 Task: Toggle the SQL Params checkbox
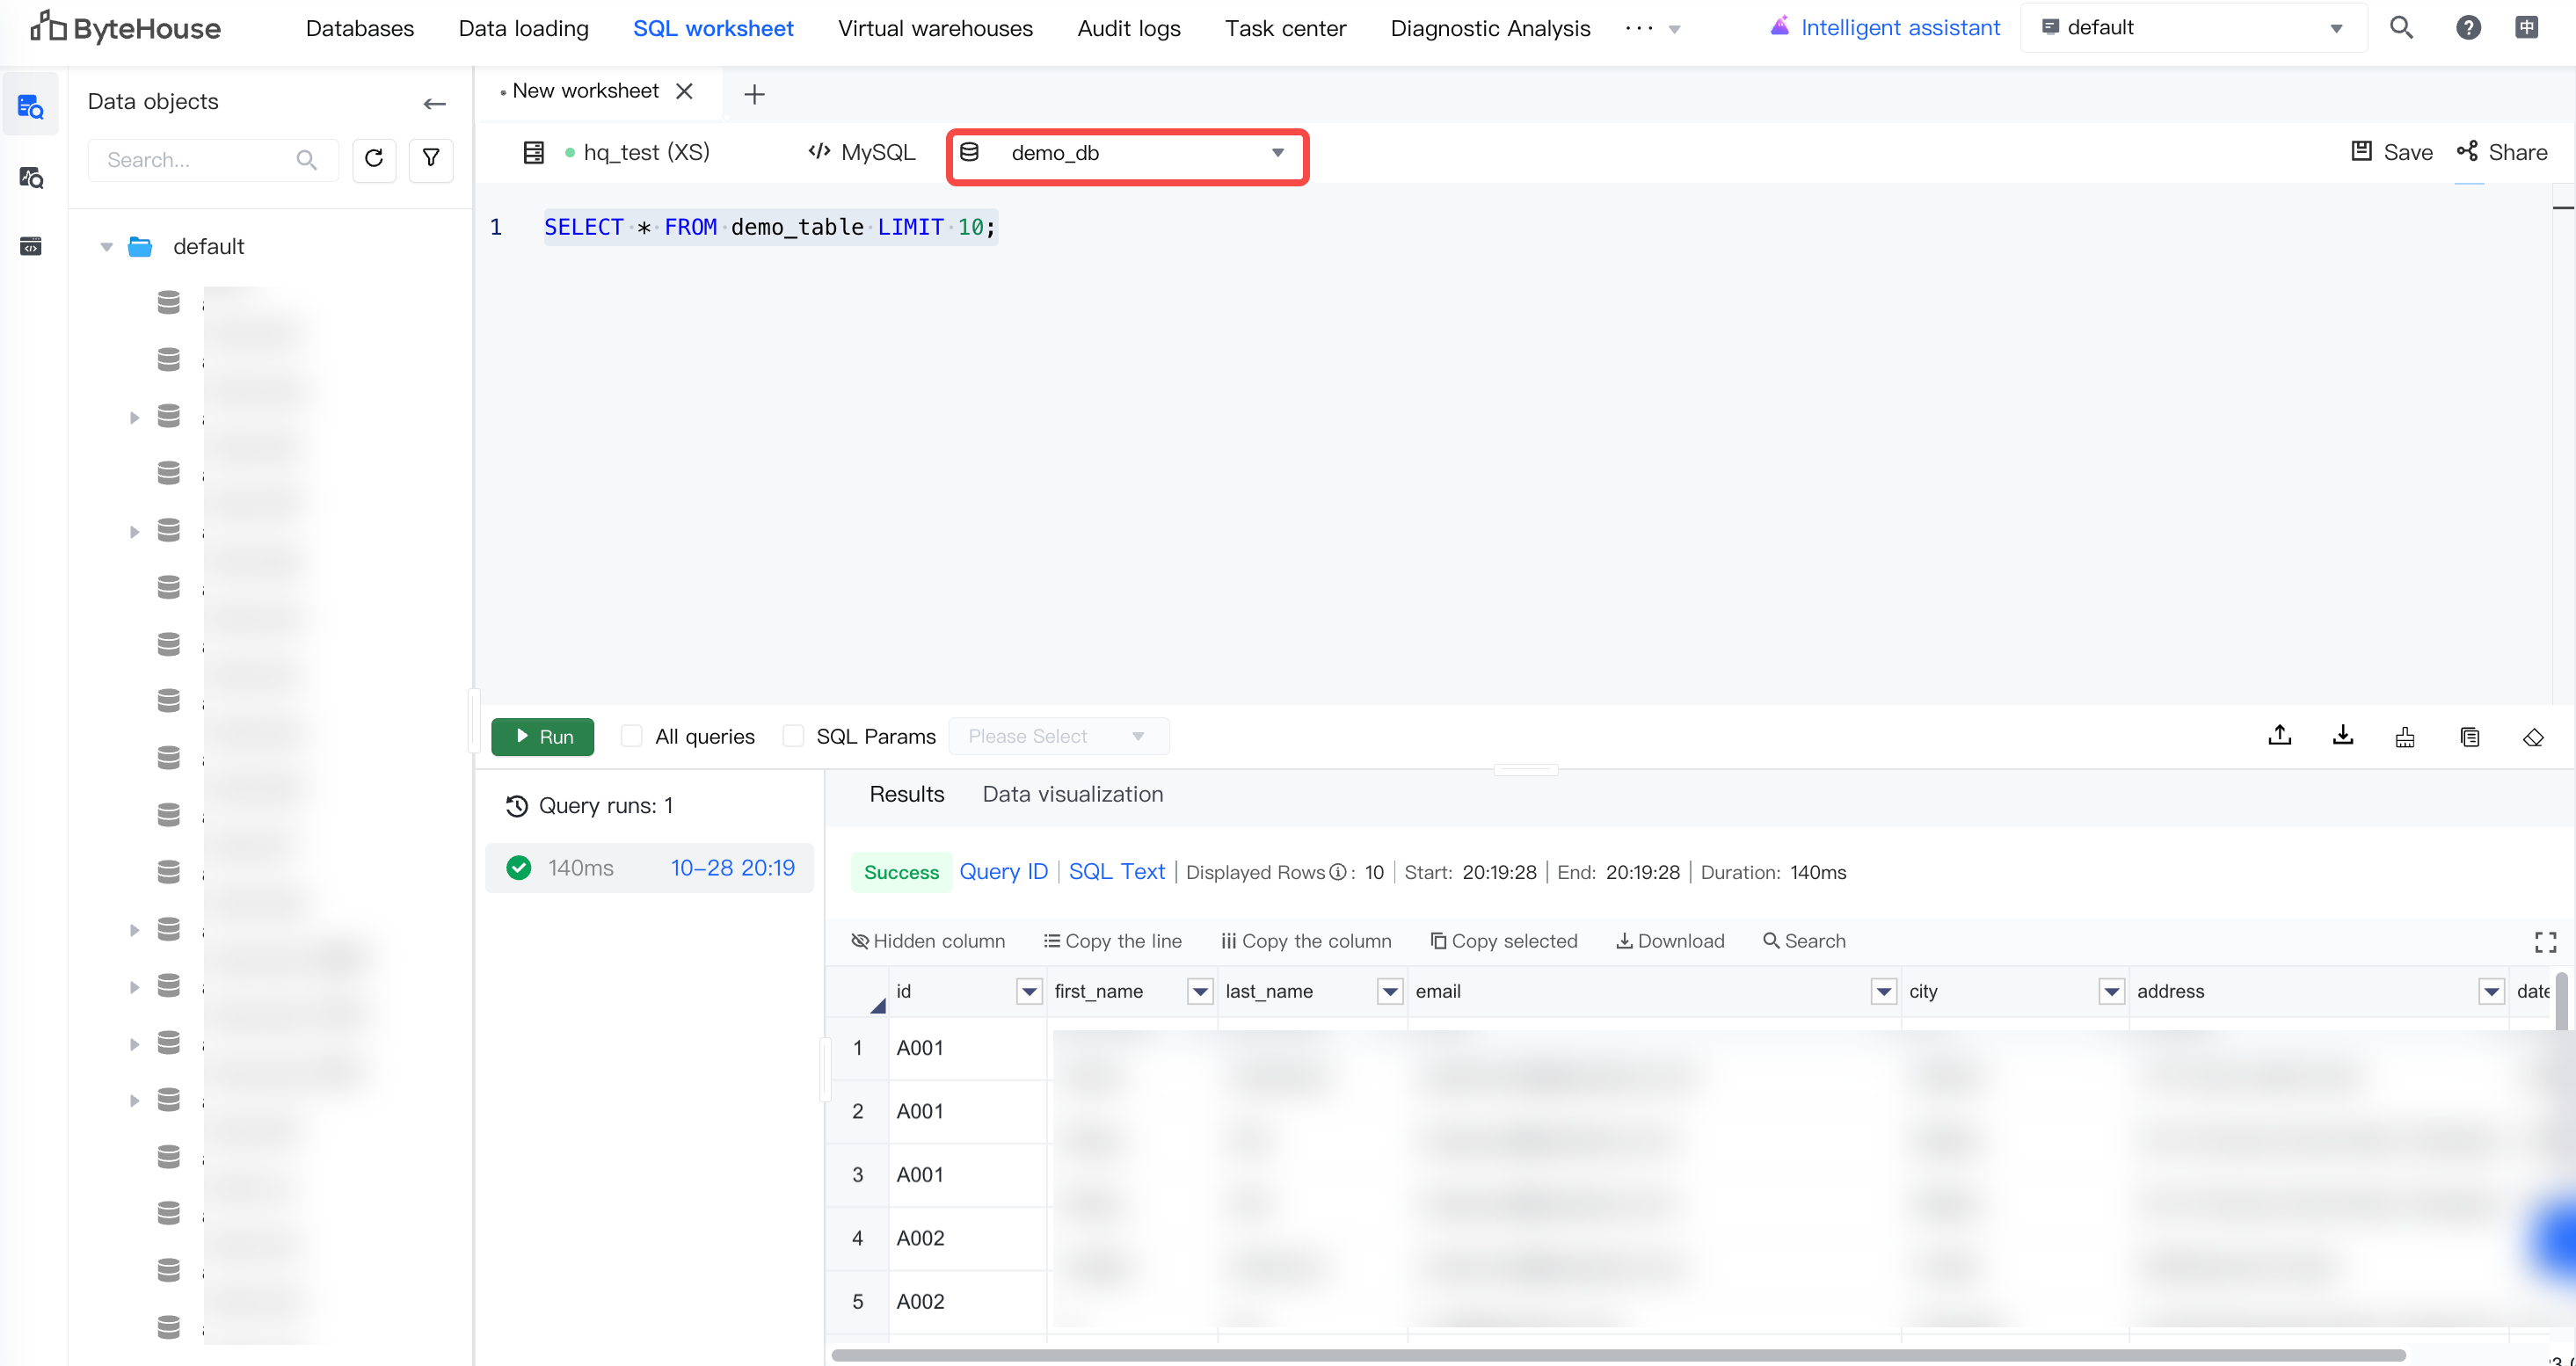click(793, 736)
